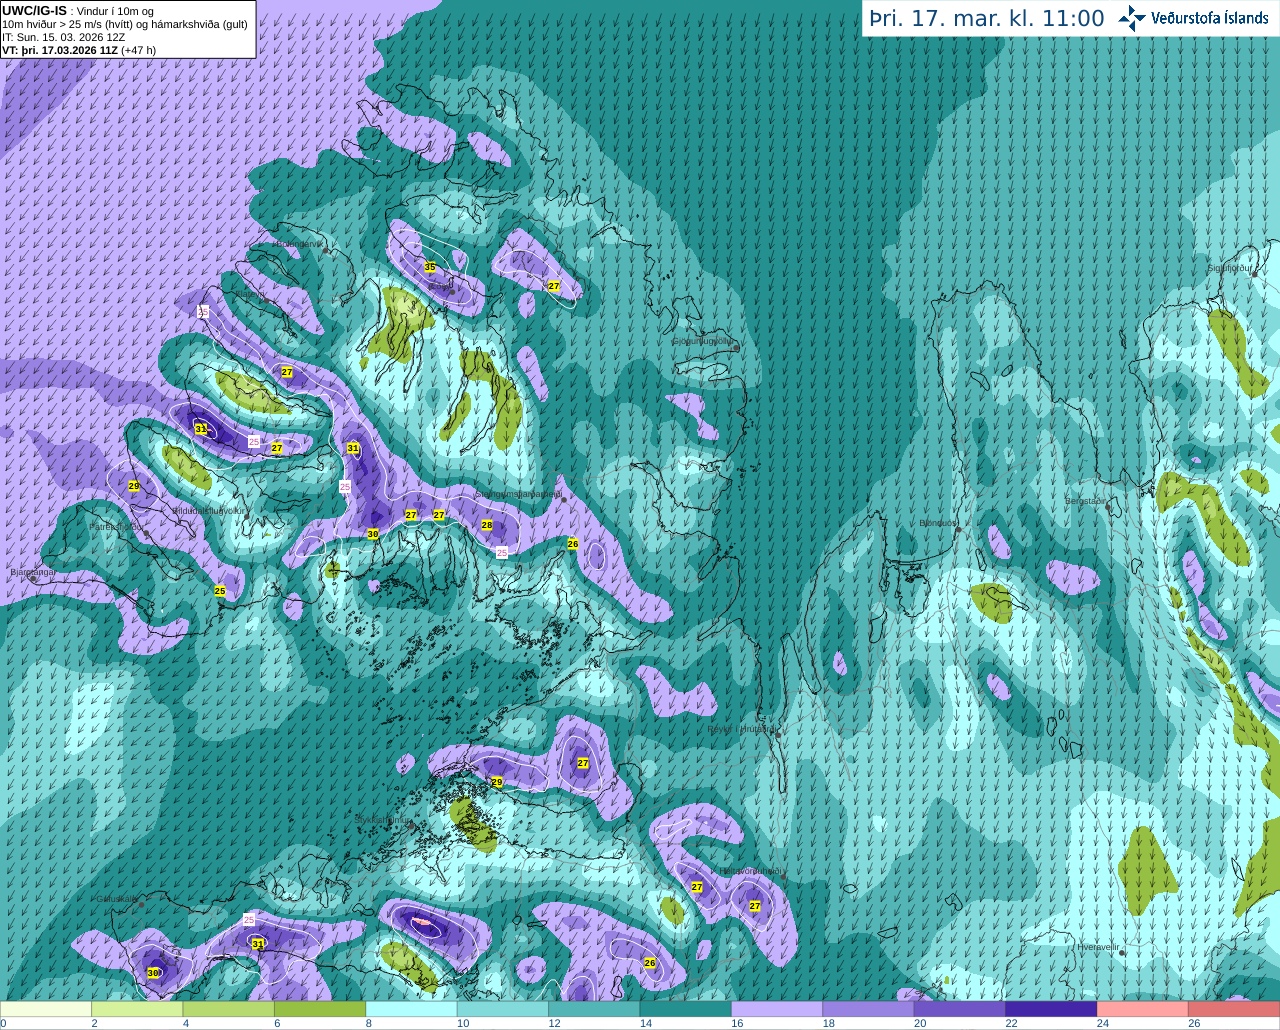
Task: Click the 'Þri. 17. mar. kl. 11:00' timestamp
Action: pyautogui.click(x=987, y=18)
